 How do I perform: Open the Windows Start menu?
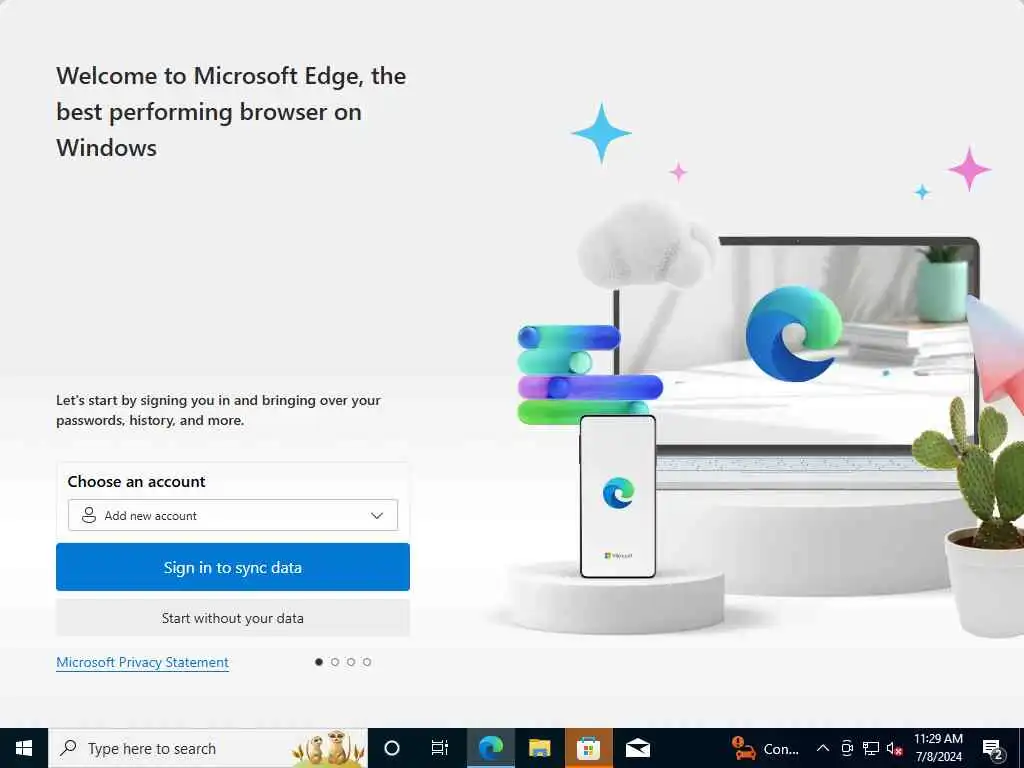pyautogui.click(x=24, y=748)
